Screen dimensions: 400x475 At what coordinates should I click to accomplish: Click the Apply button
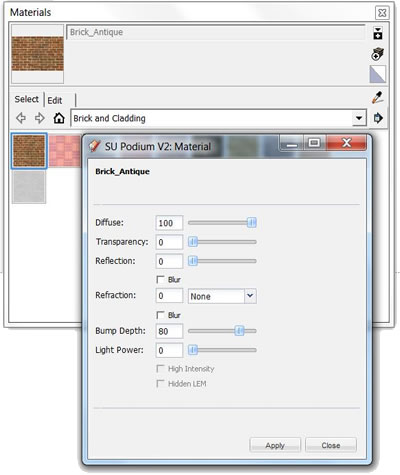[275, 445]
